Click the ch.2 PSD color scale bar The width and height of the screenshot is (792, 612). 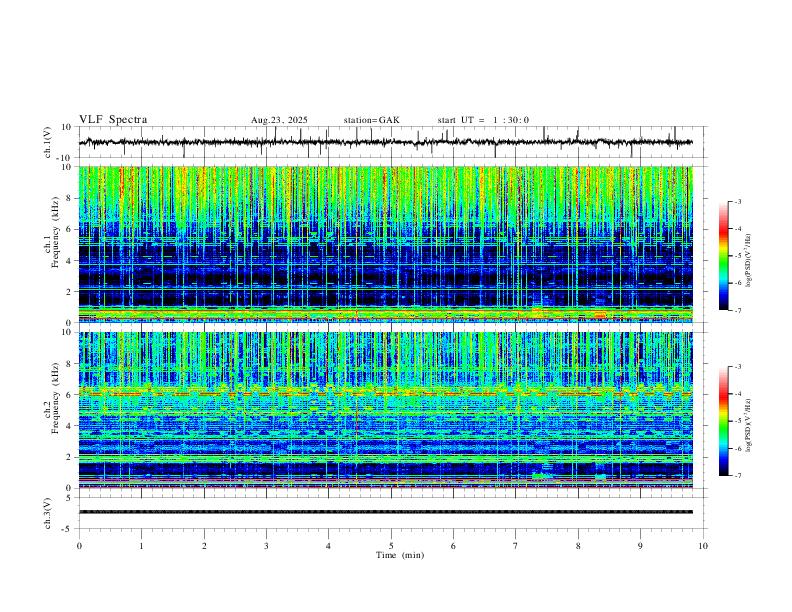723,421
